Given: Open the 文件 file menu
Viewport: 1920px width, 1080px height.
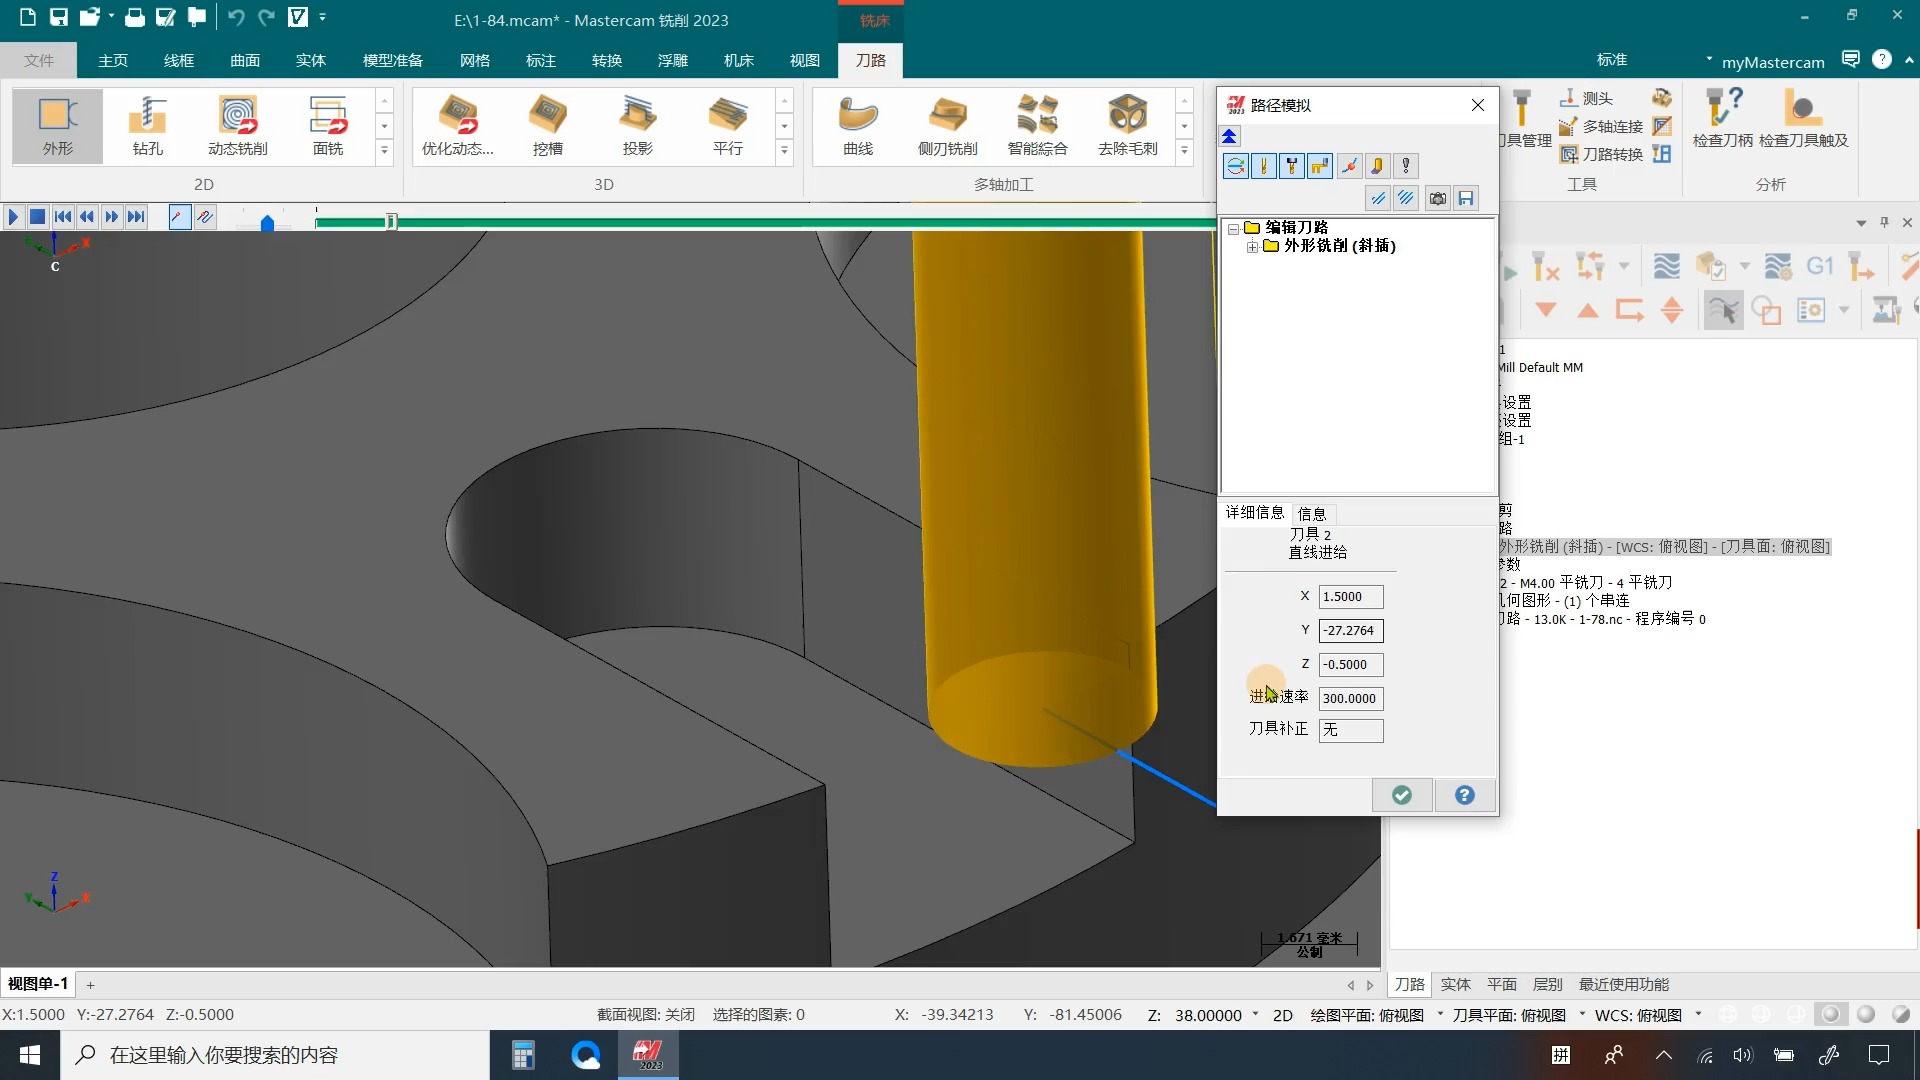Looking at the screenshot, I should point(39,60).
